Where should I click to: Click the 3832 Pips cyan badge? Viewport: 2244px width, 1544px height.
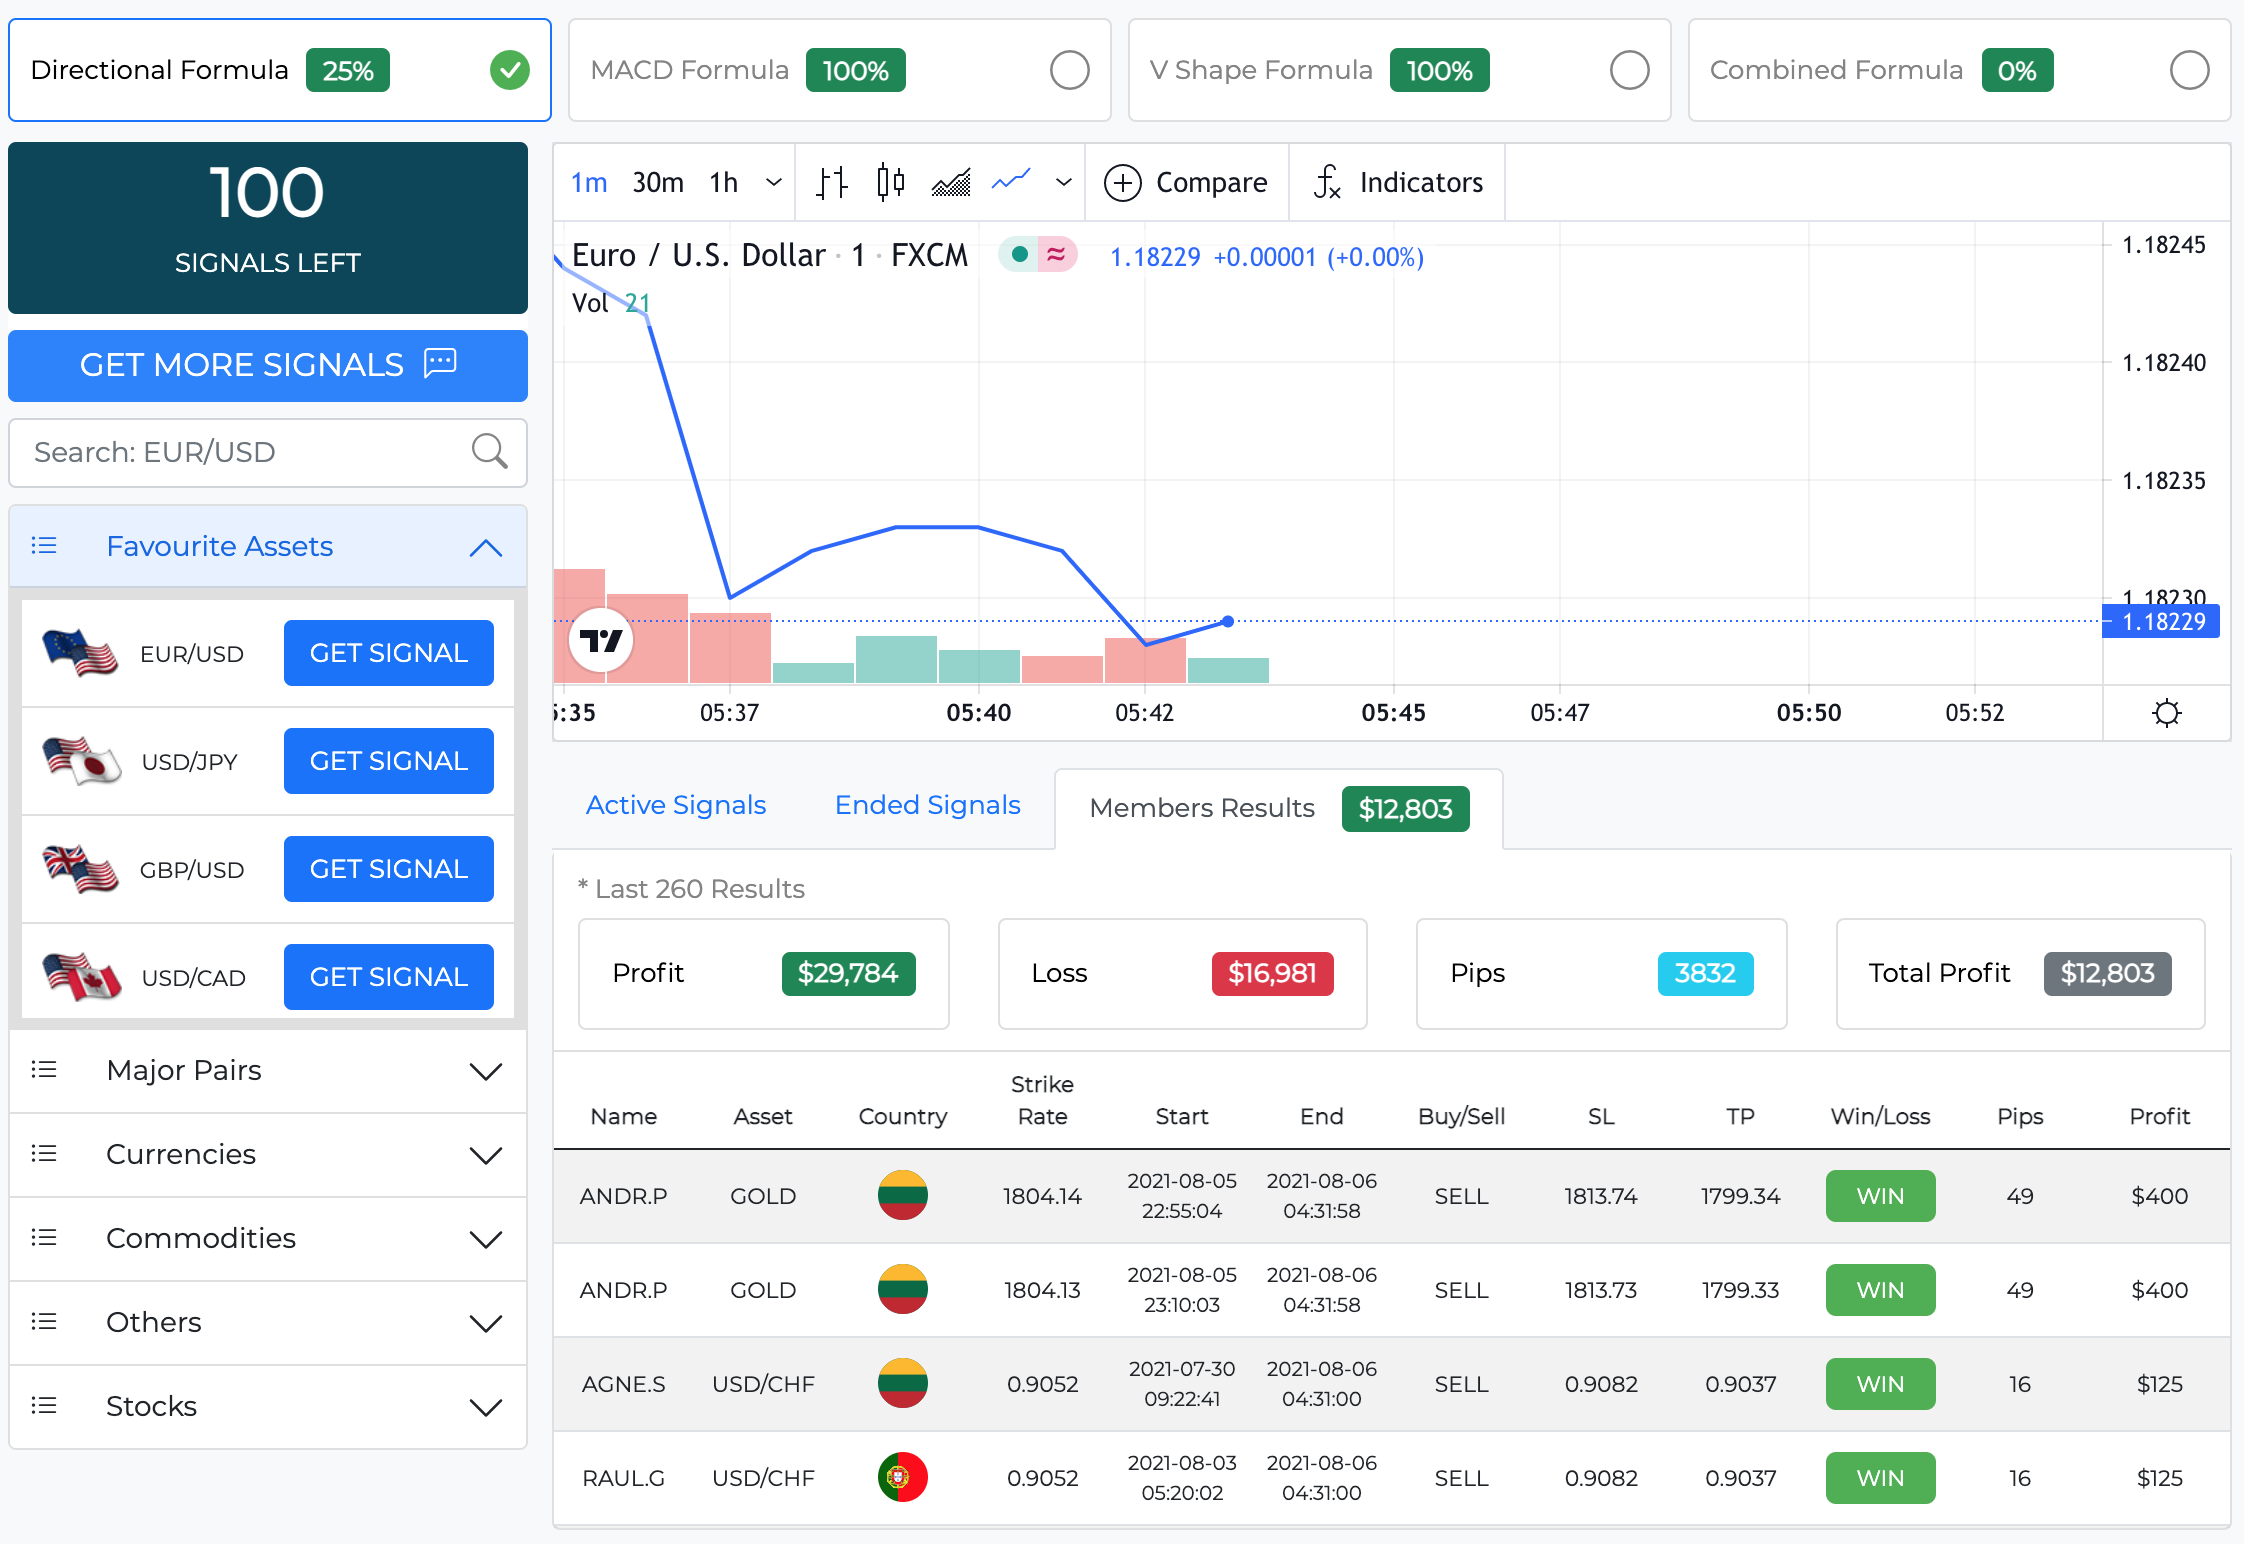1706,973
